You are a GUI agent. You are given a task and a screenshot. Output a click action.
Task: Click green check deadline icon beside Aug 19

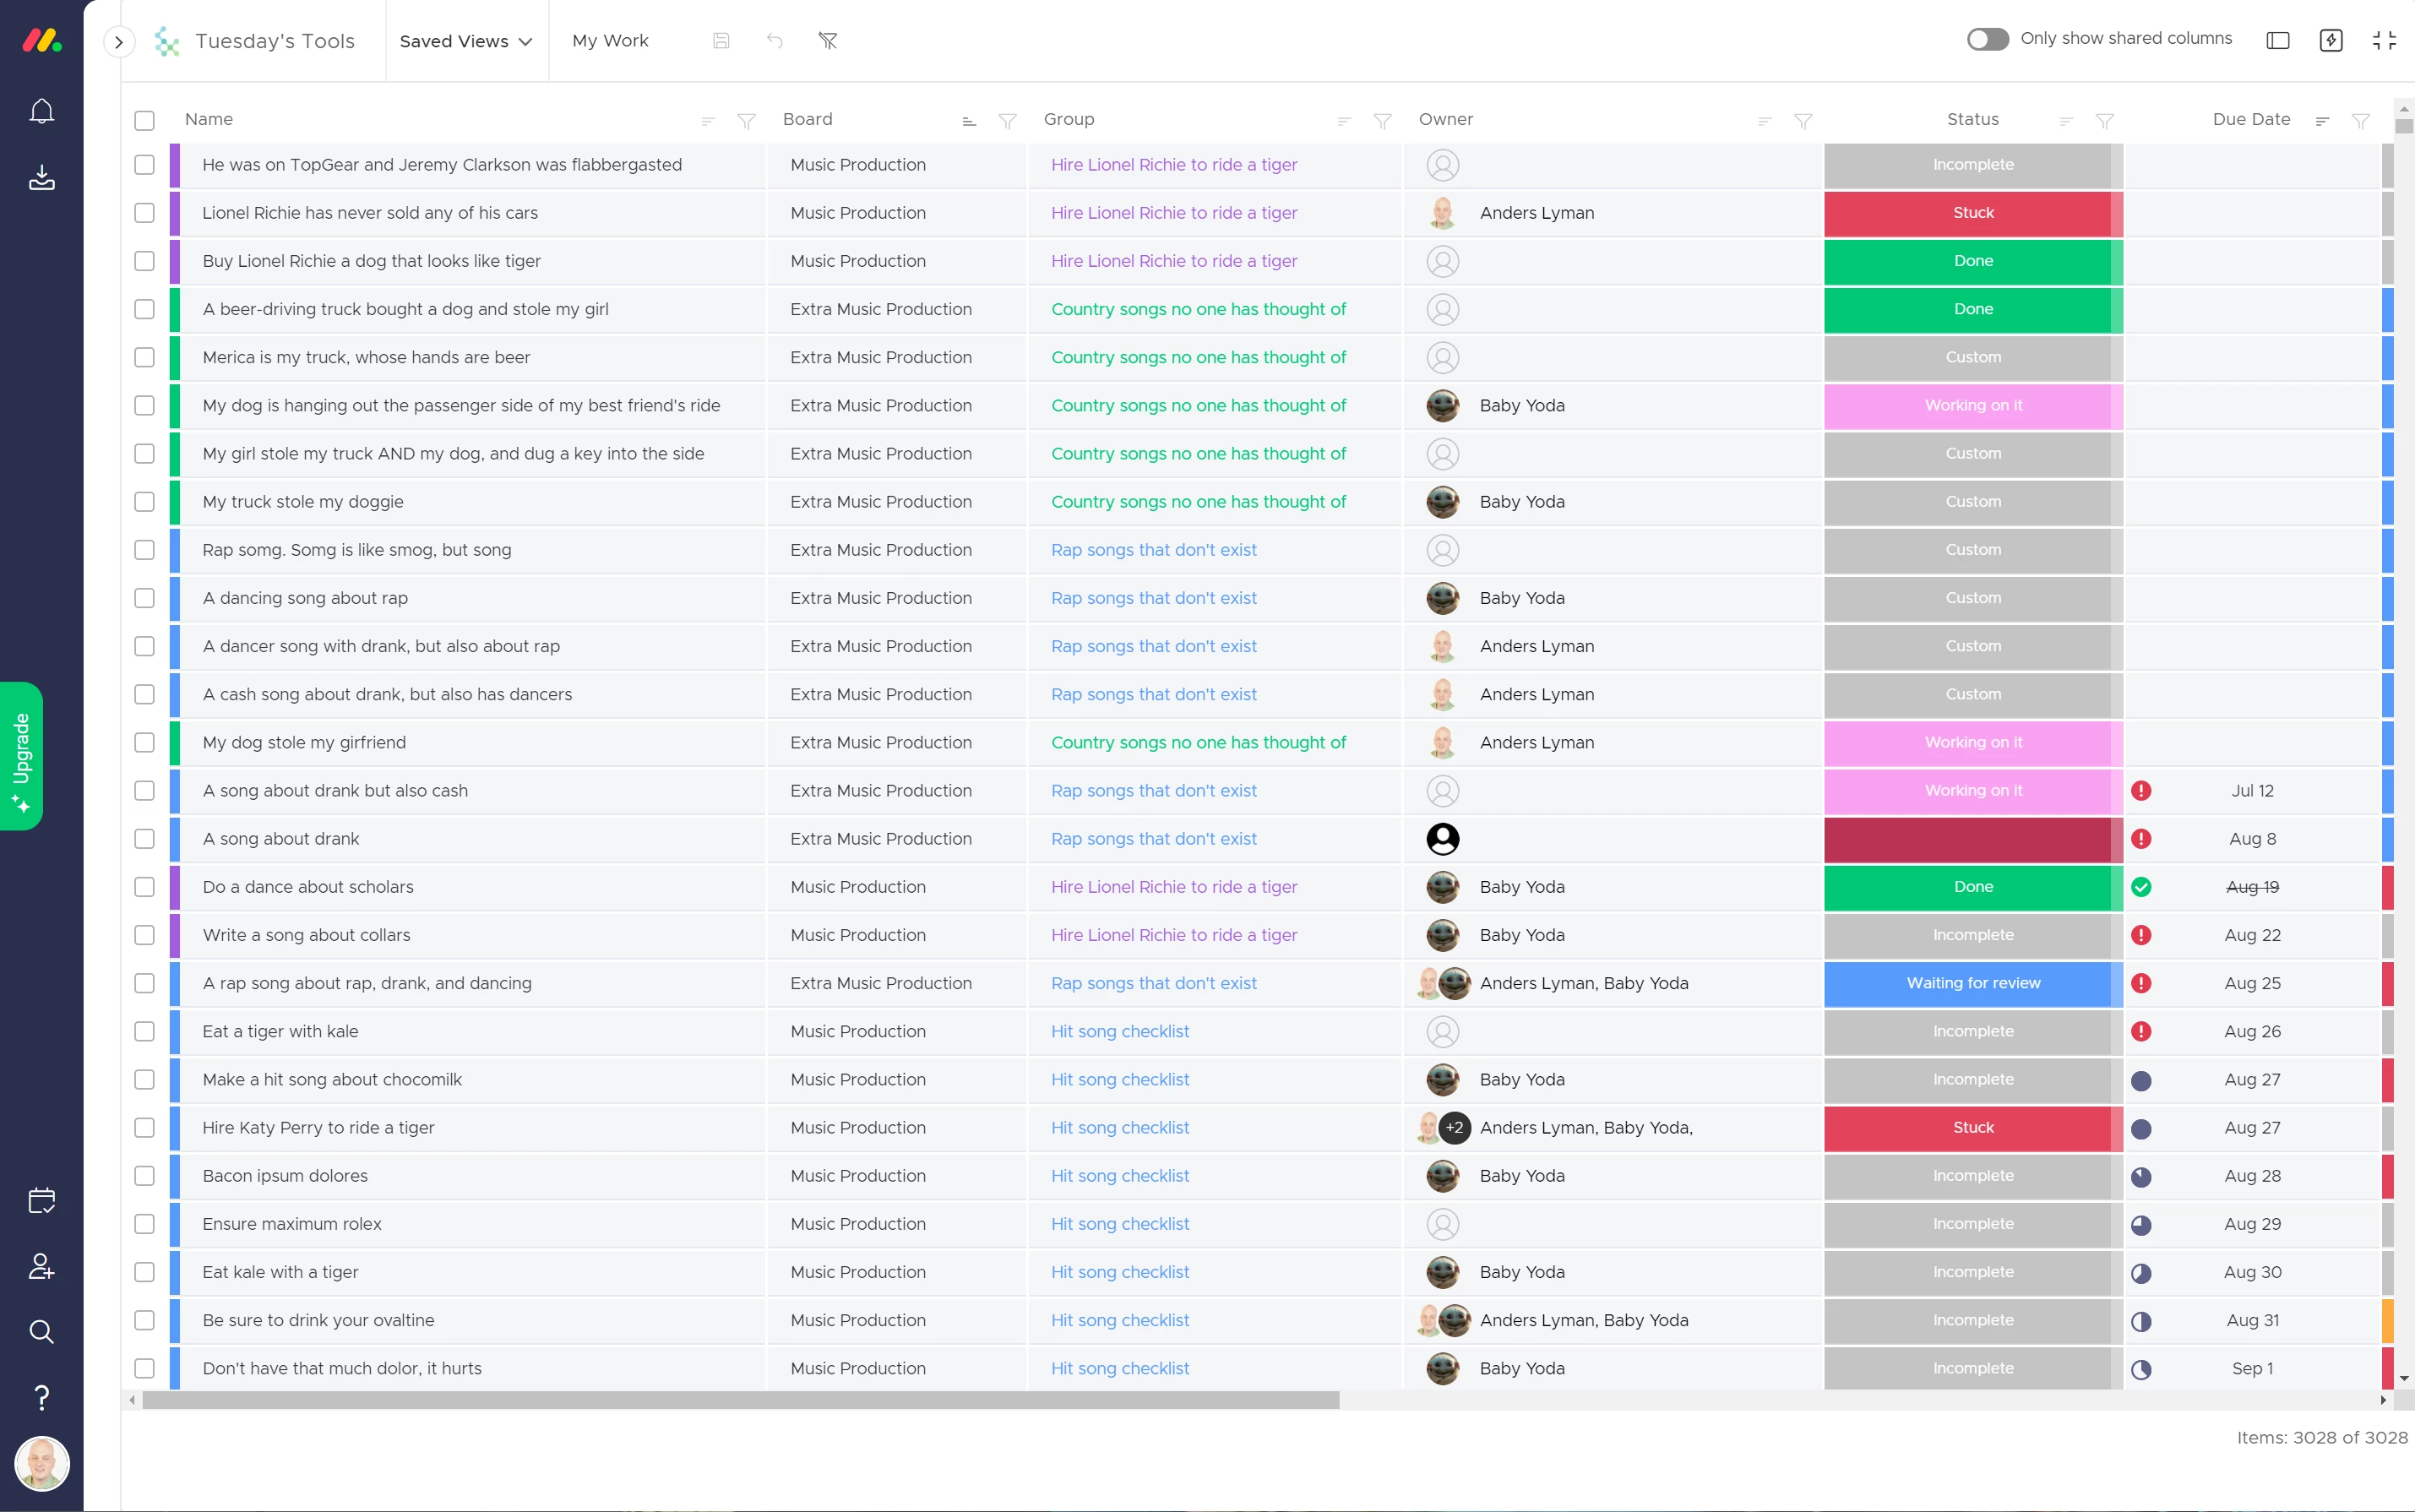tap(2141, 887)
